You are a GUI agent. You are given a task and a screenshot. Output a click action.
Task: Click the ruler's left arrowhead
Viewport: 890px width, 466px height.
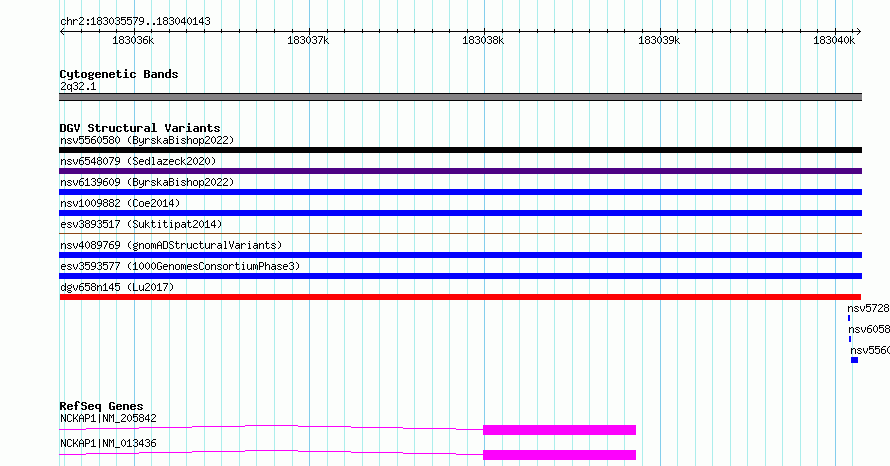coord(62,32)
